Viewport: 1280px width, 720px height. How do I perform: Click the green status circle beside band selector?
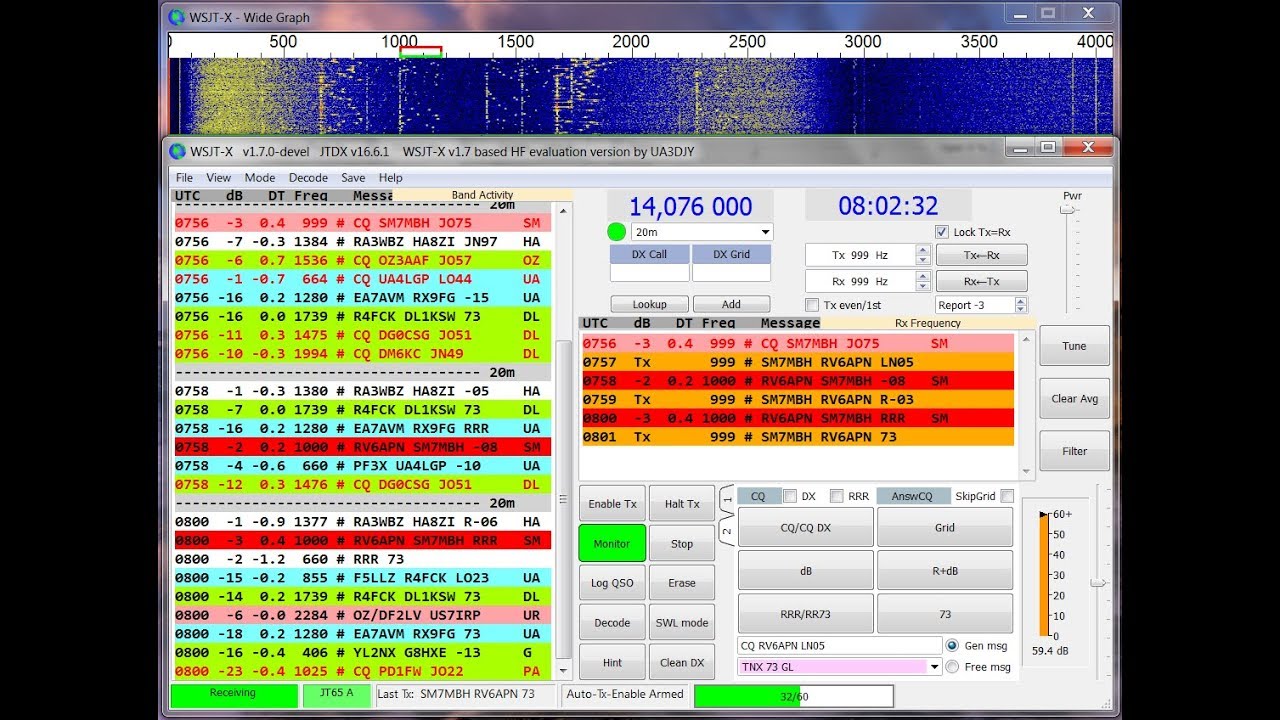(616, 232)
